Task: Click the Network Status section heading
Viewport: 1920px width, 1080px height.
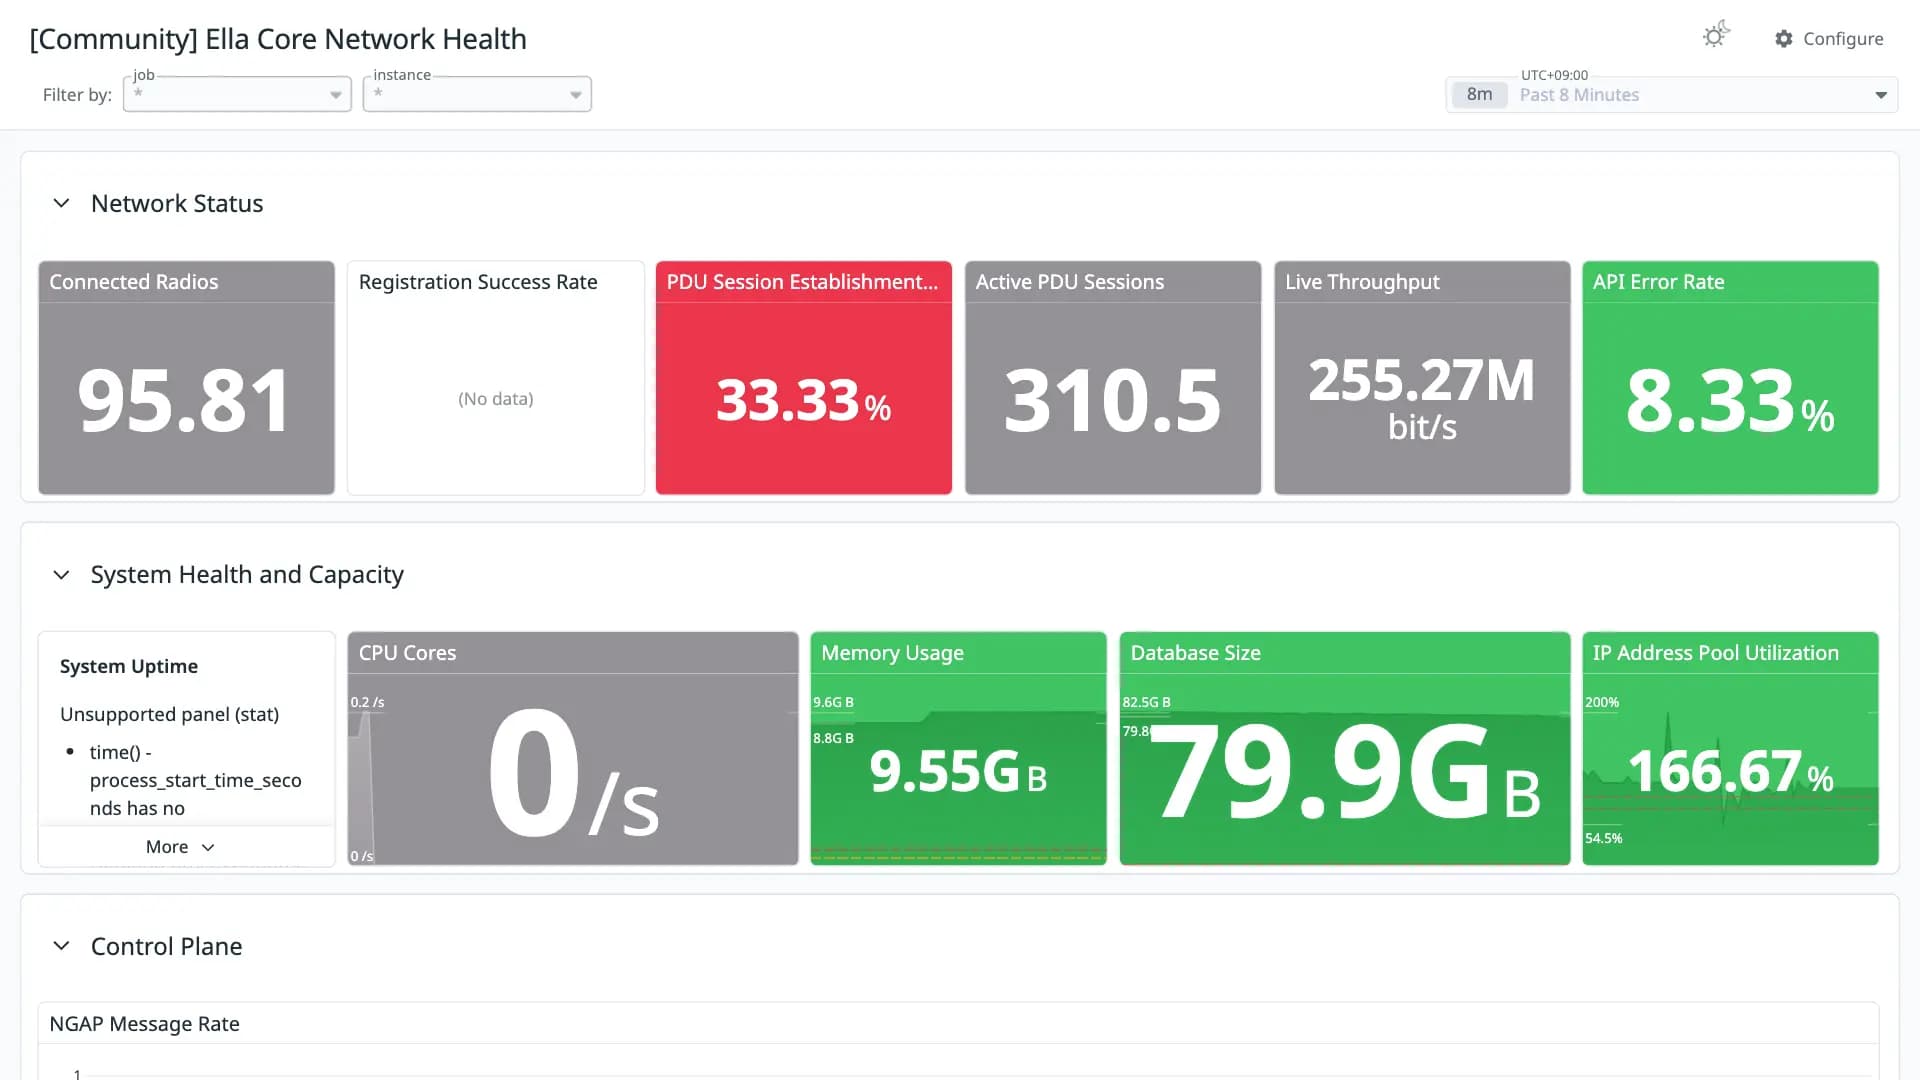Action: click(177, 203)
